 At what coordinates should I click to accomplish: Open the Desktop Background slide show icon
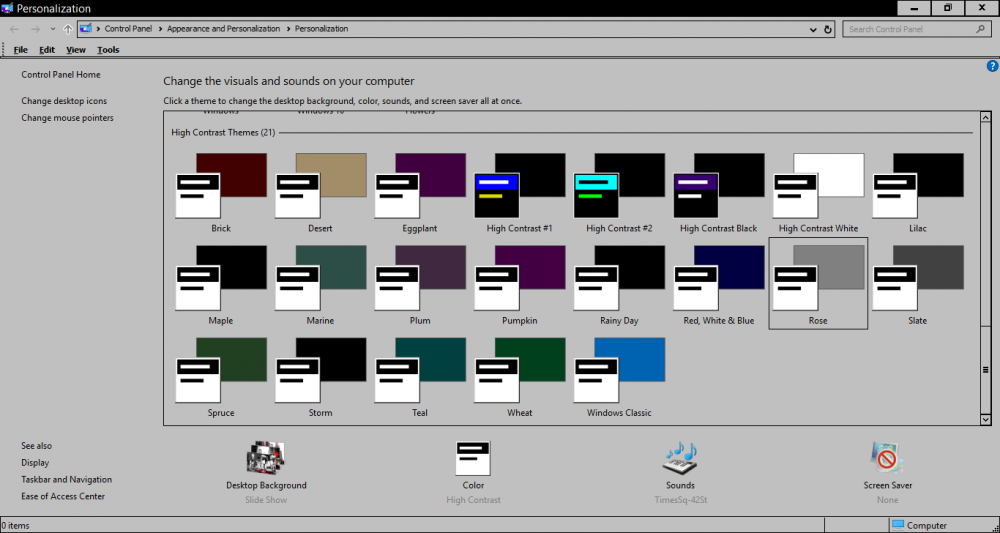[266, 458]
